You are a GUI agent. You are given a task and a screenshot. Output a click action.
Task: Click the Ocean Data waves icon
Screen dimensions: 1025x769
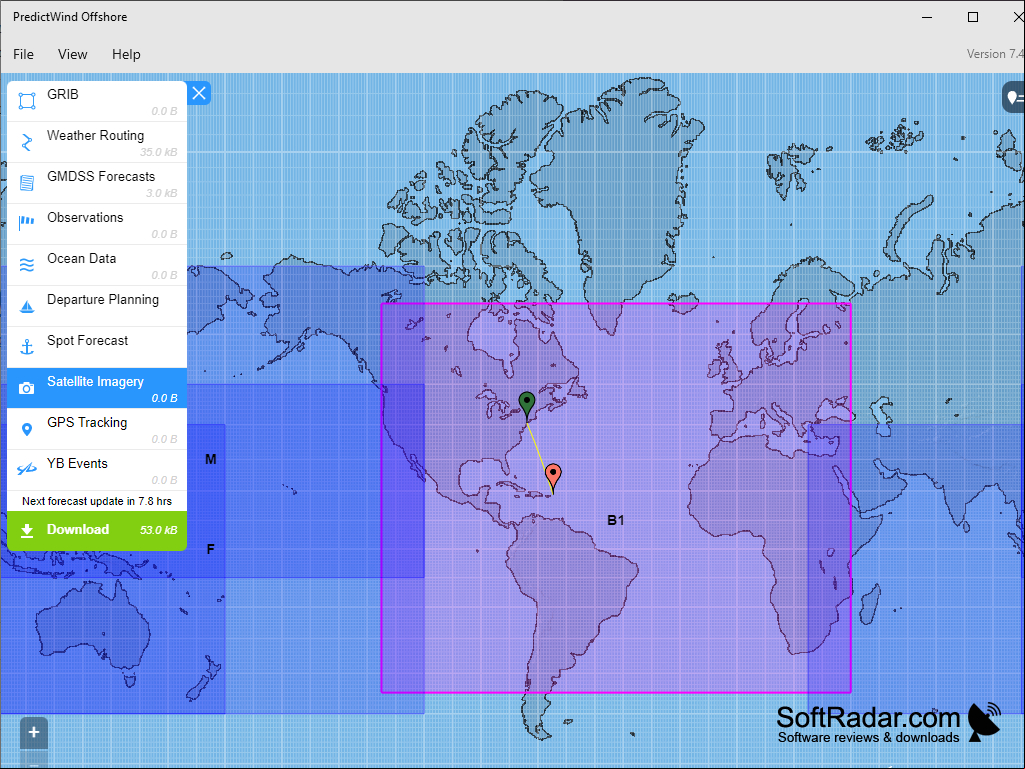click(x=27, y=265)
